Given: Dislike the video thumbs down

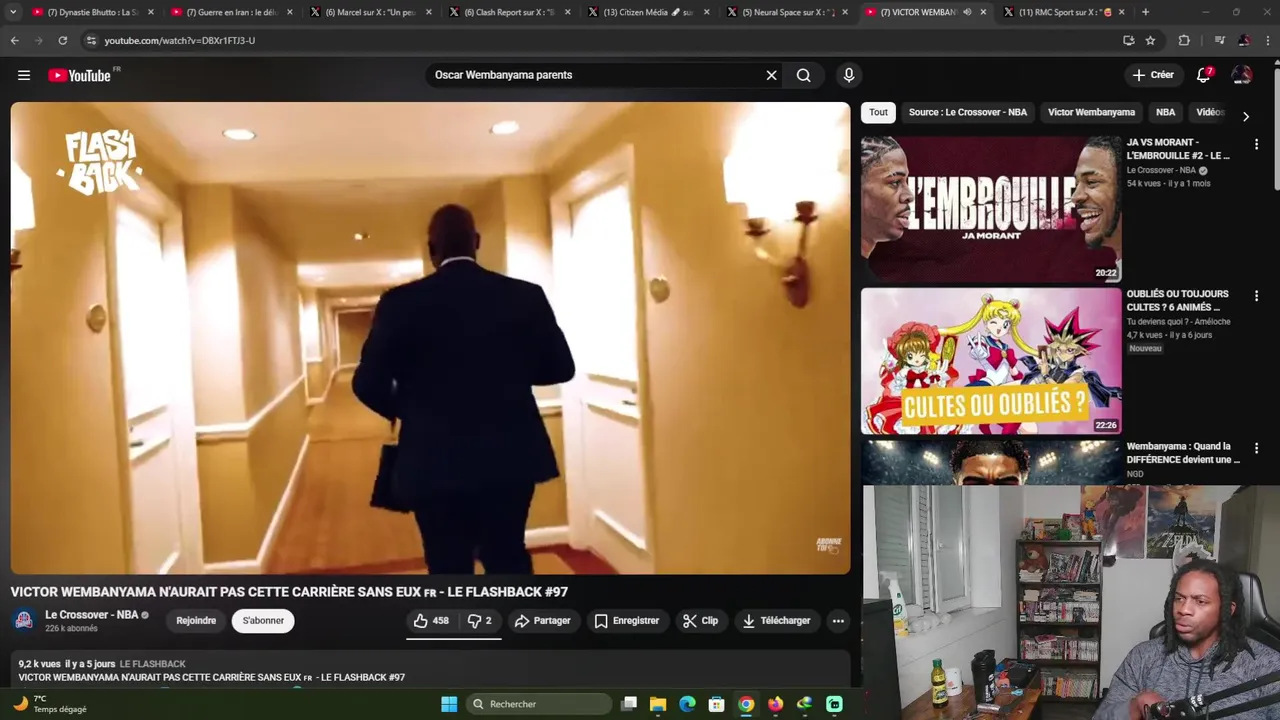Looking at the screenshot, I should click(x=480, y=621).
